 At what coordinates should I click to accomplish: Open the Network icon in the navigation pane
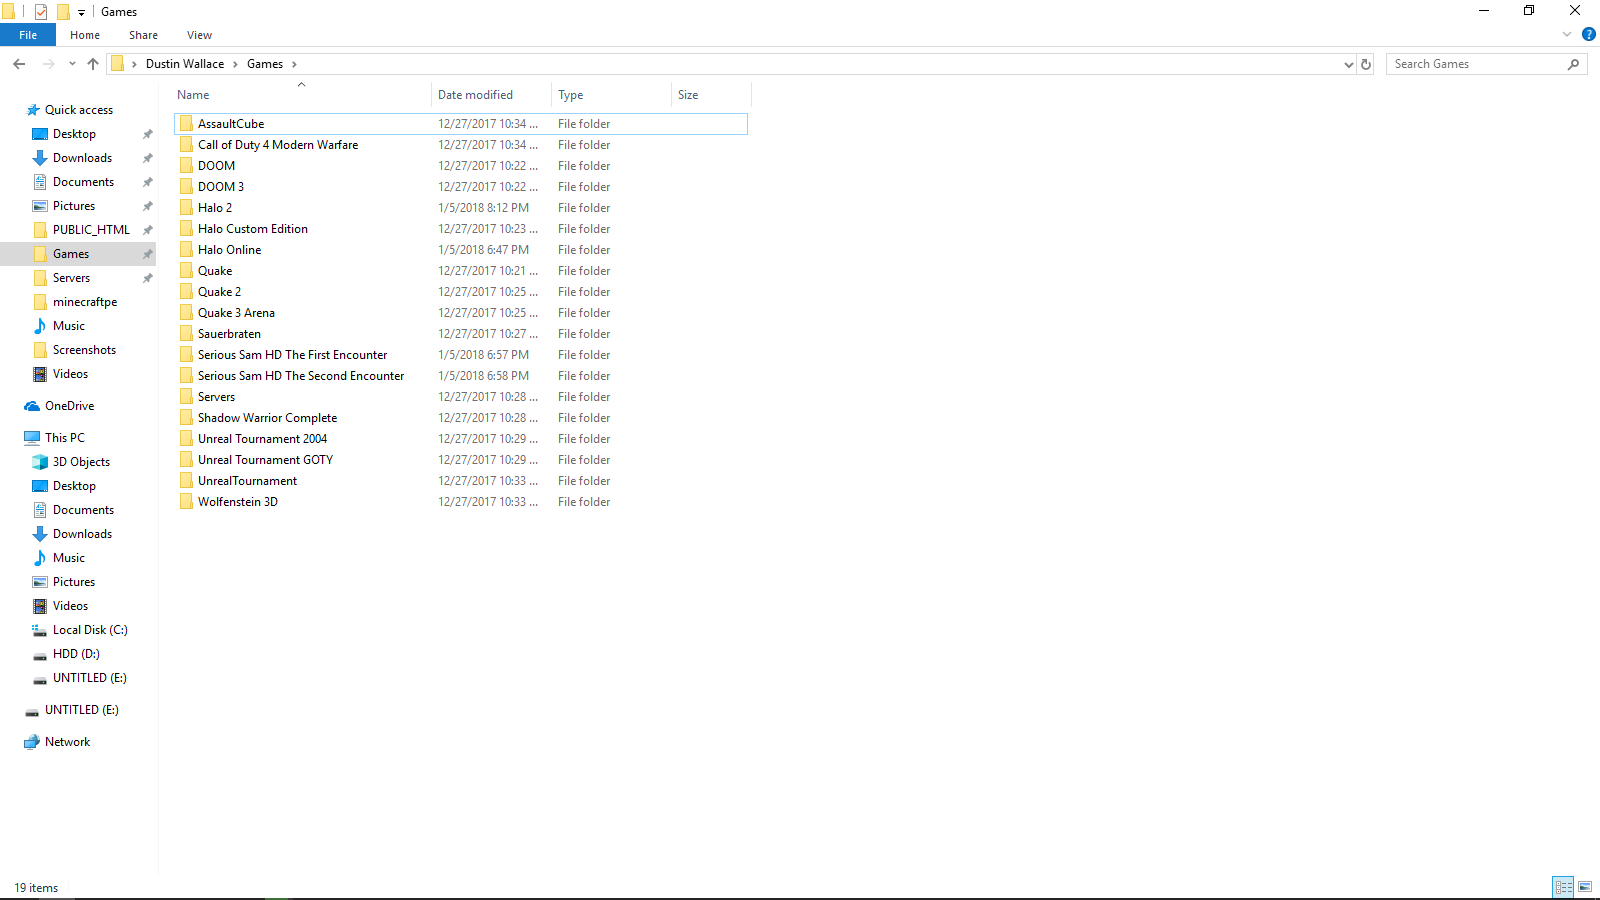click(x=32, y=742)
